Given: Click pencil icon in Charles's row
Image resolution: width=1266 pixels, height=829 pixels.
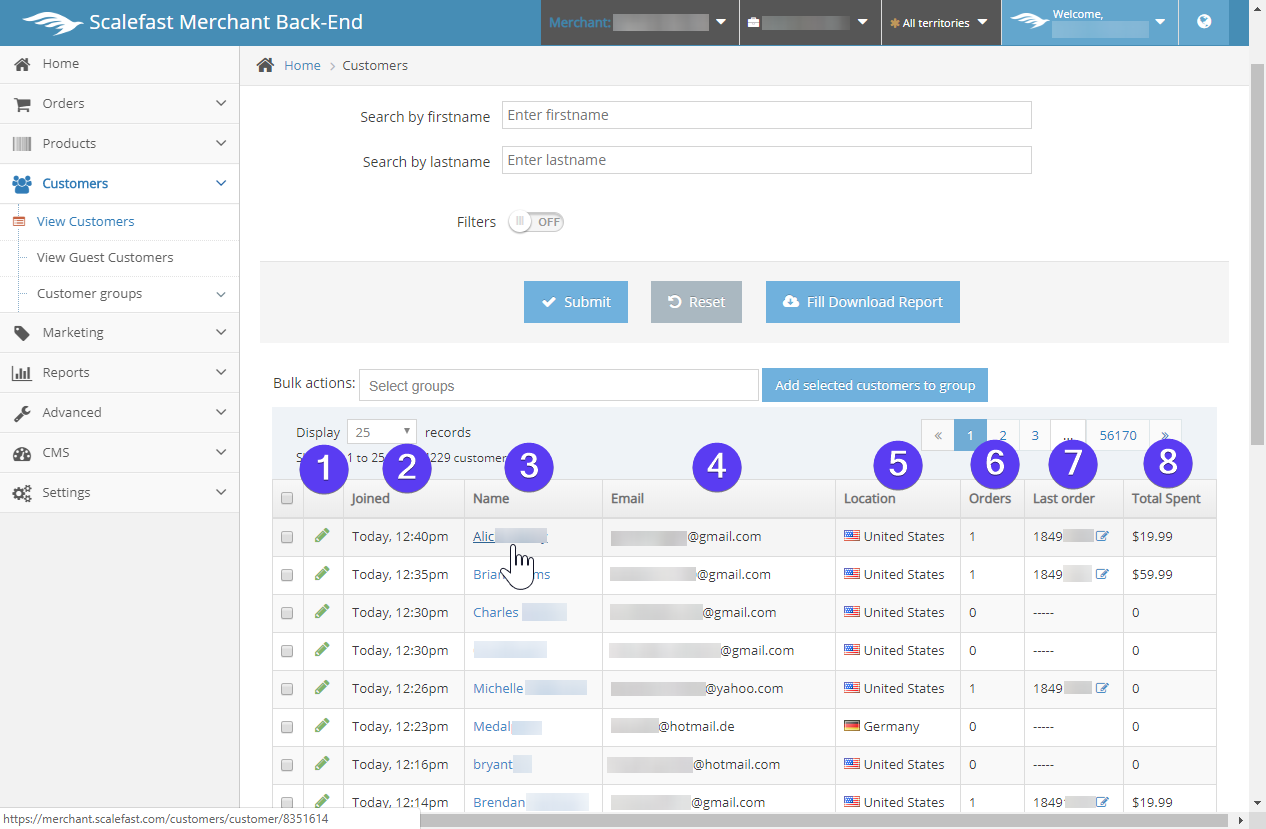Looking at the screenshot, I should [322, 612].
